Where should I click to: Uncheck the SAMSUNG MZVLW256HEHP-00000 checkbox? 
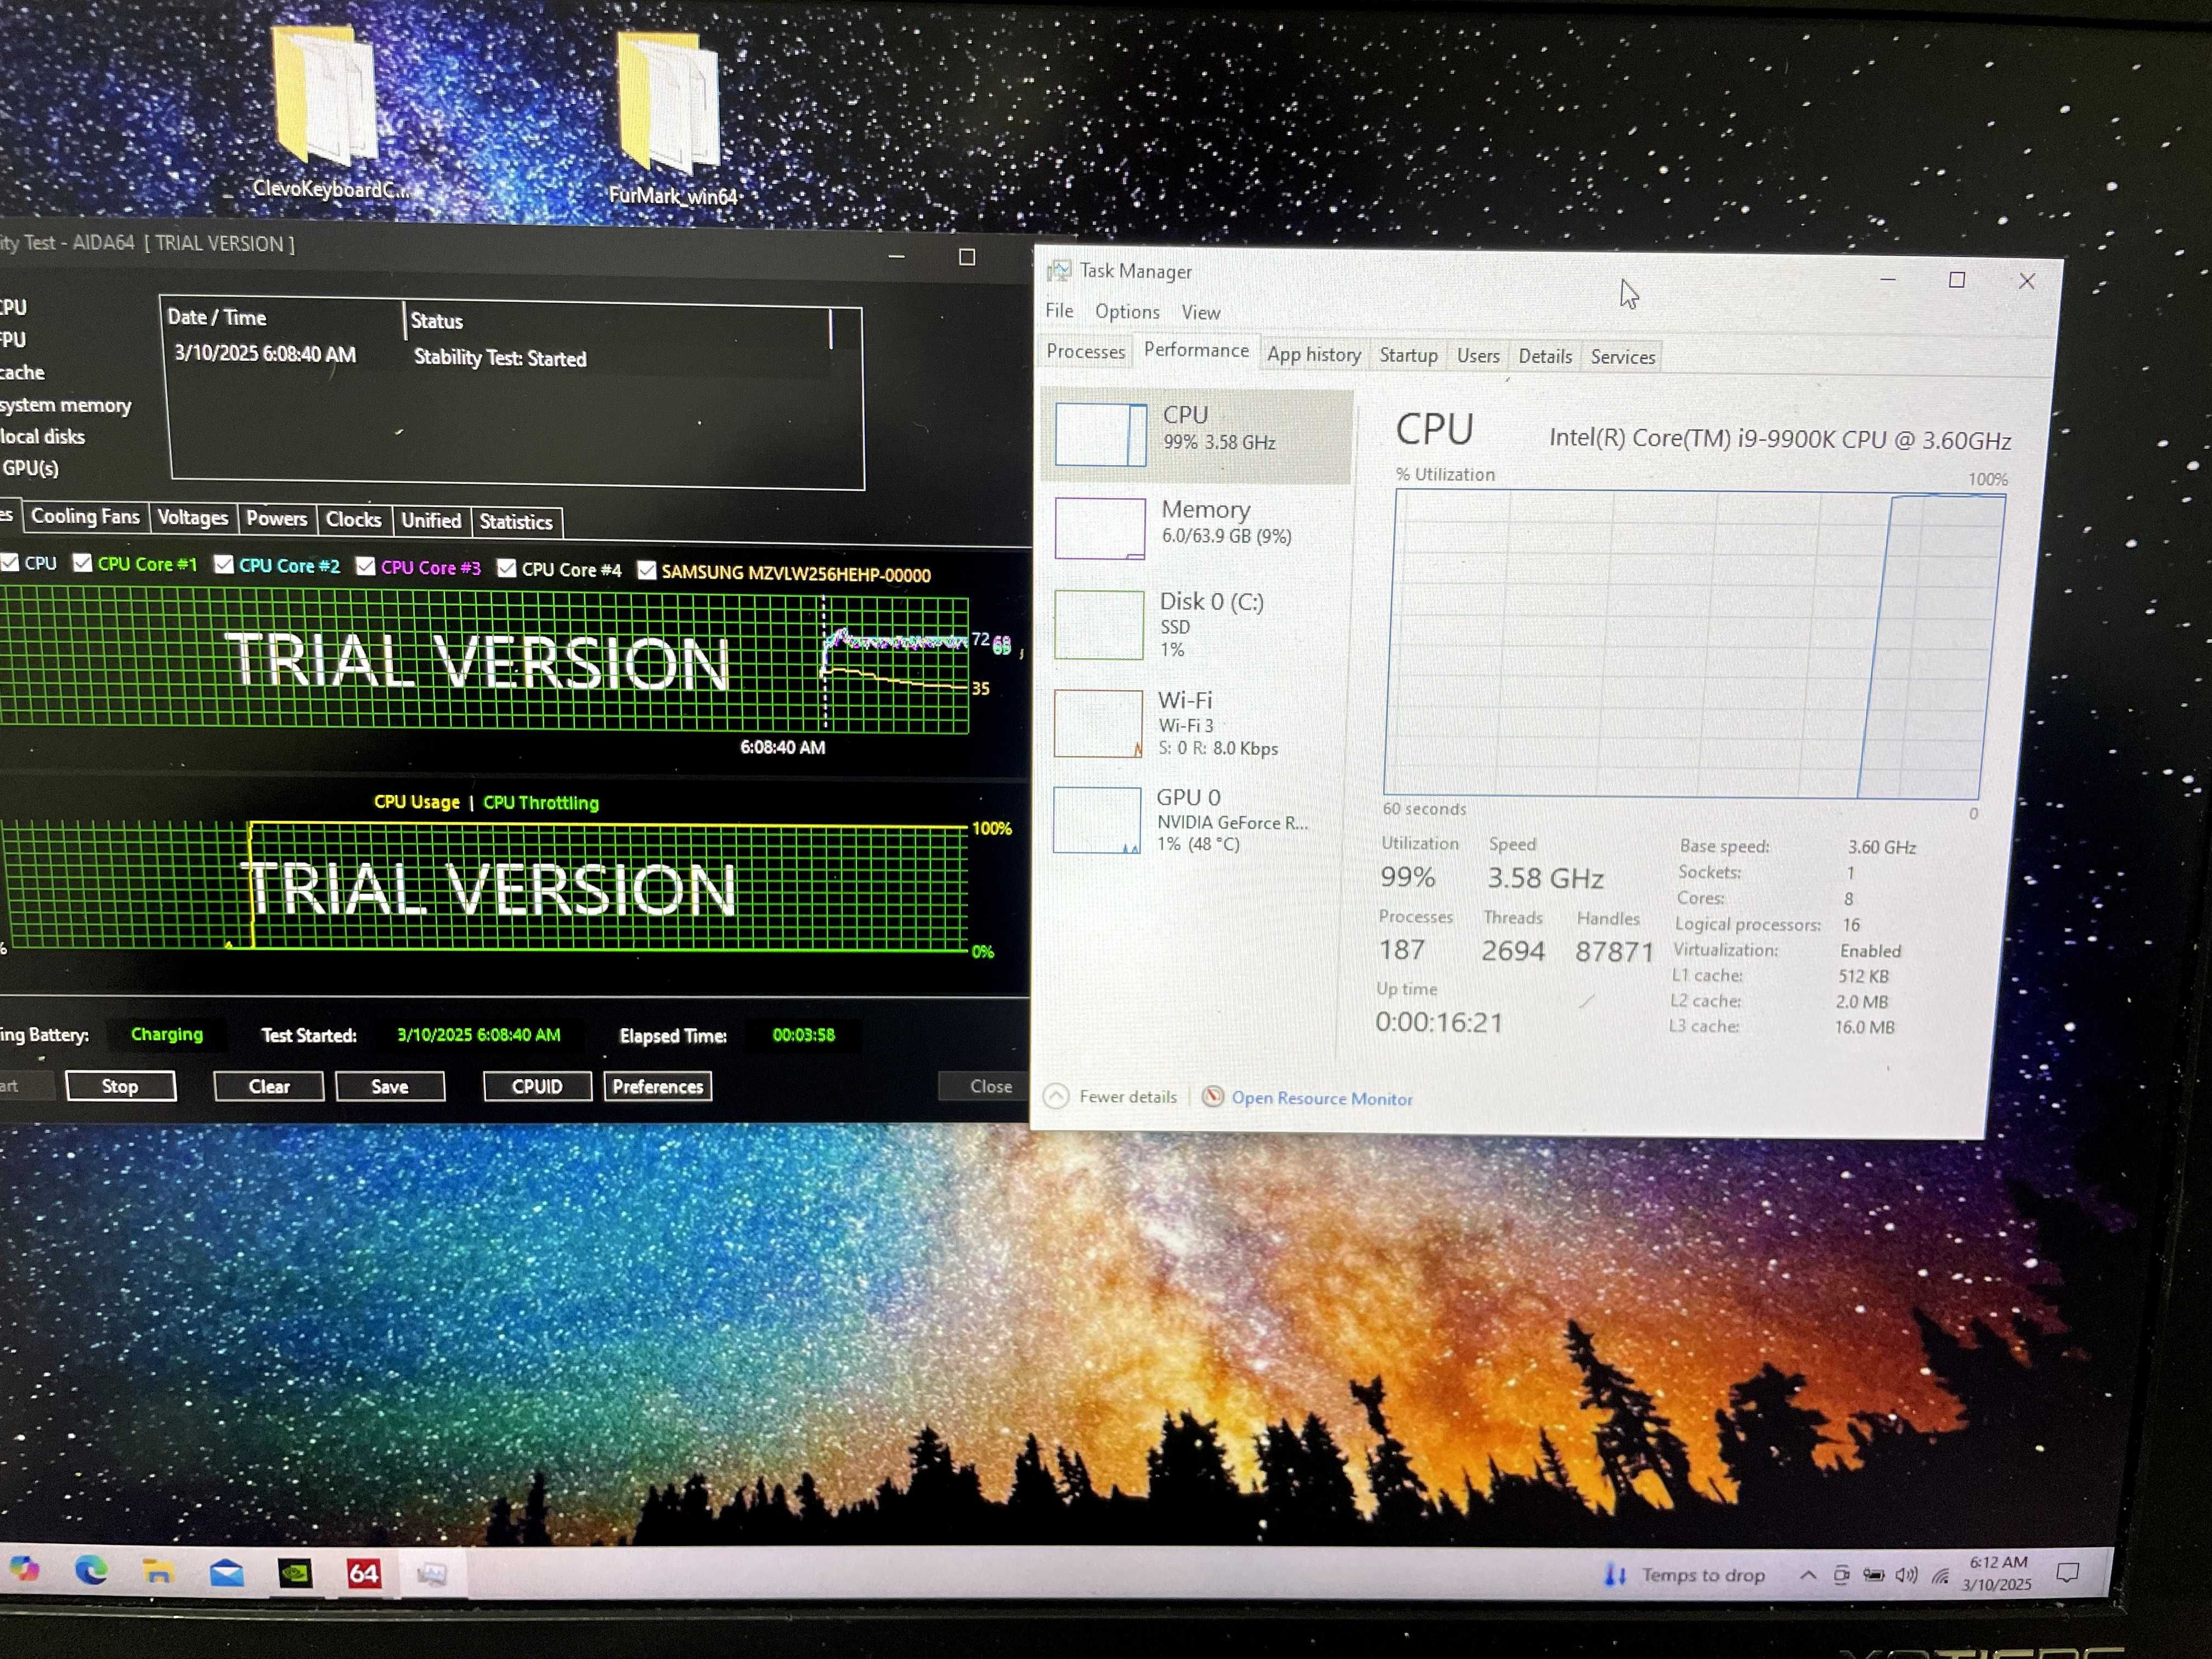point(647,571)
